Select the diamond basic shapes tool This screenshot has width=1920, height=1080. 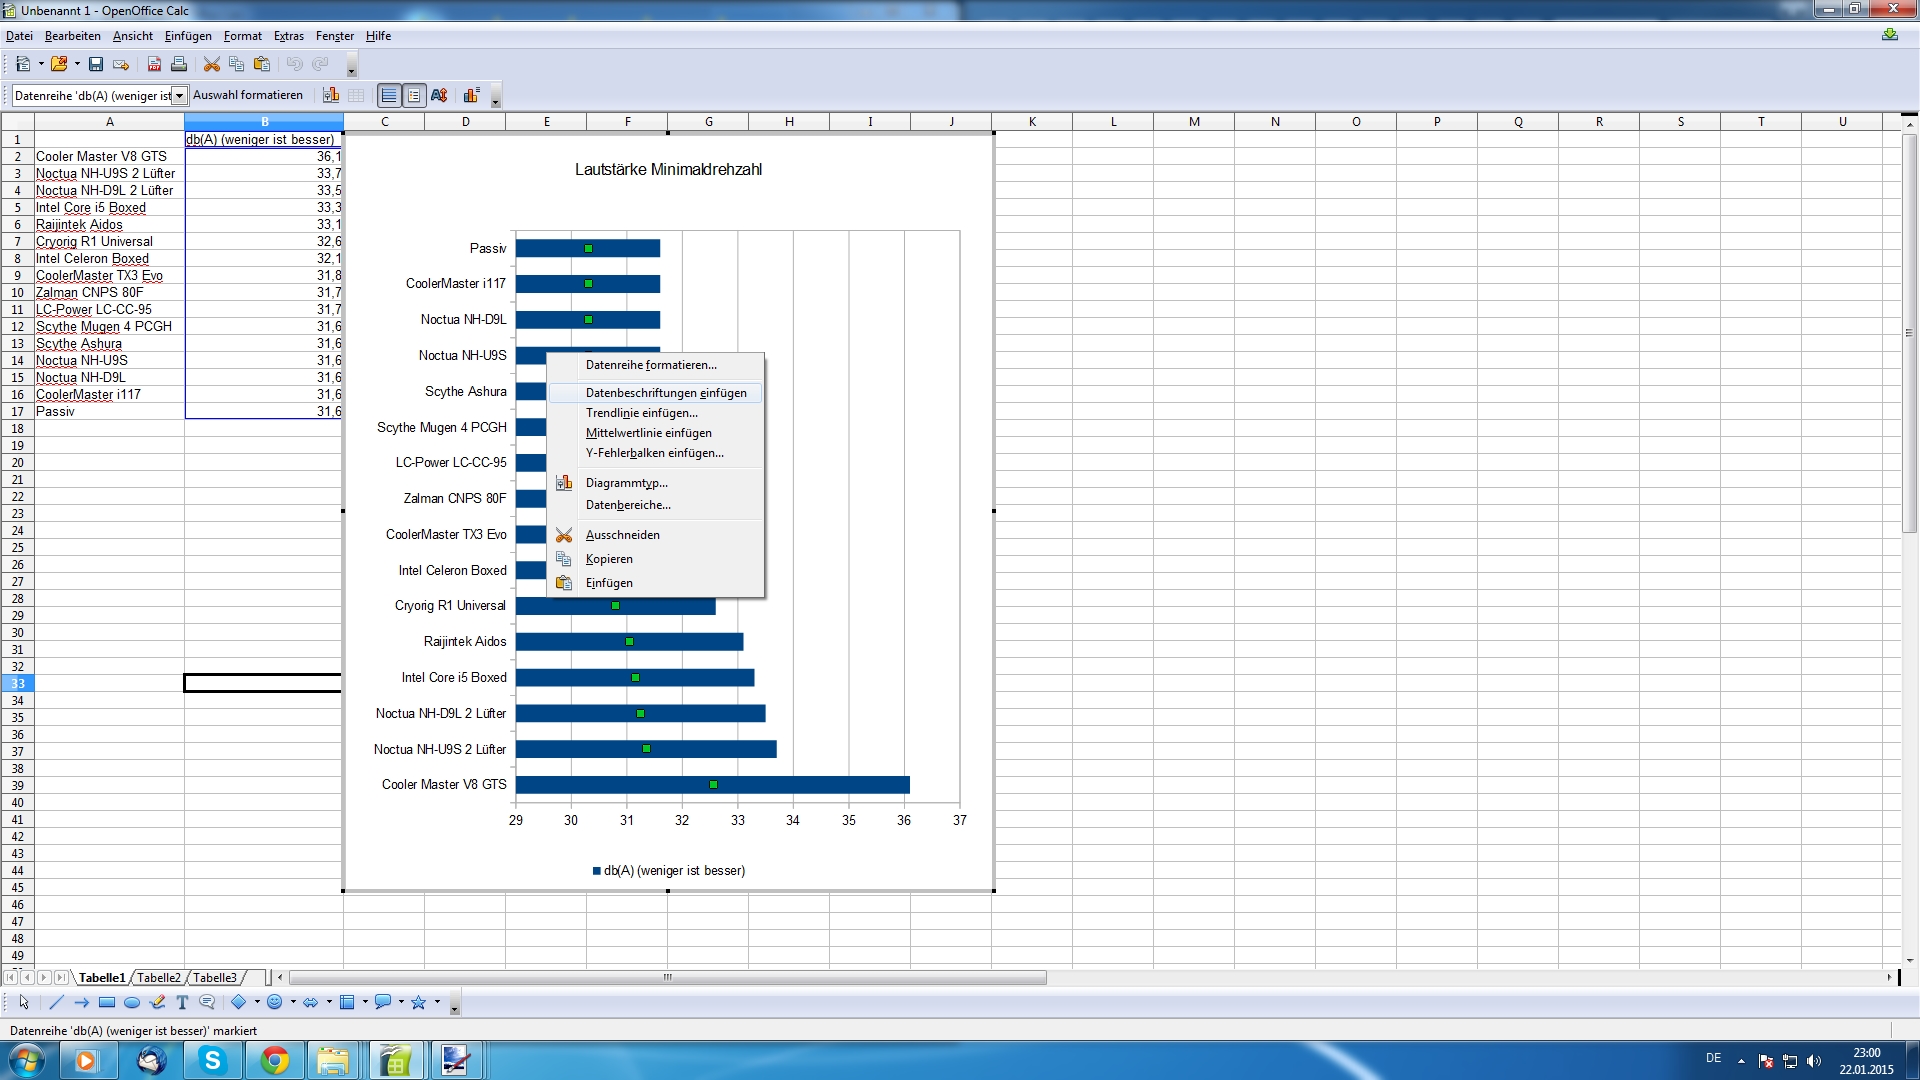(239, 1002)
